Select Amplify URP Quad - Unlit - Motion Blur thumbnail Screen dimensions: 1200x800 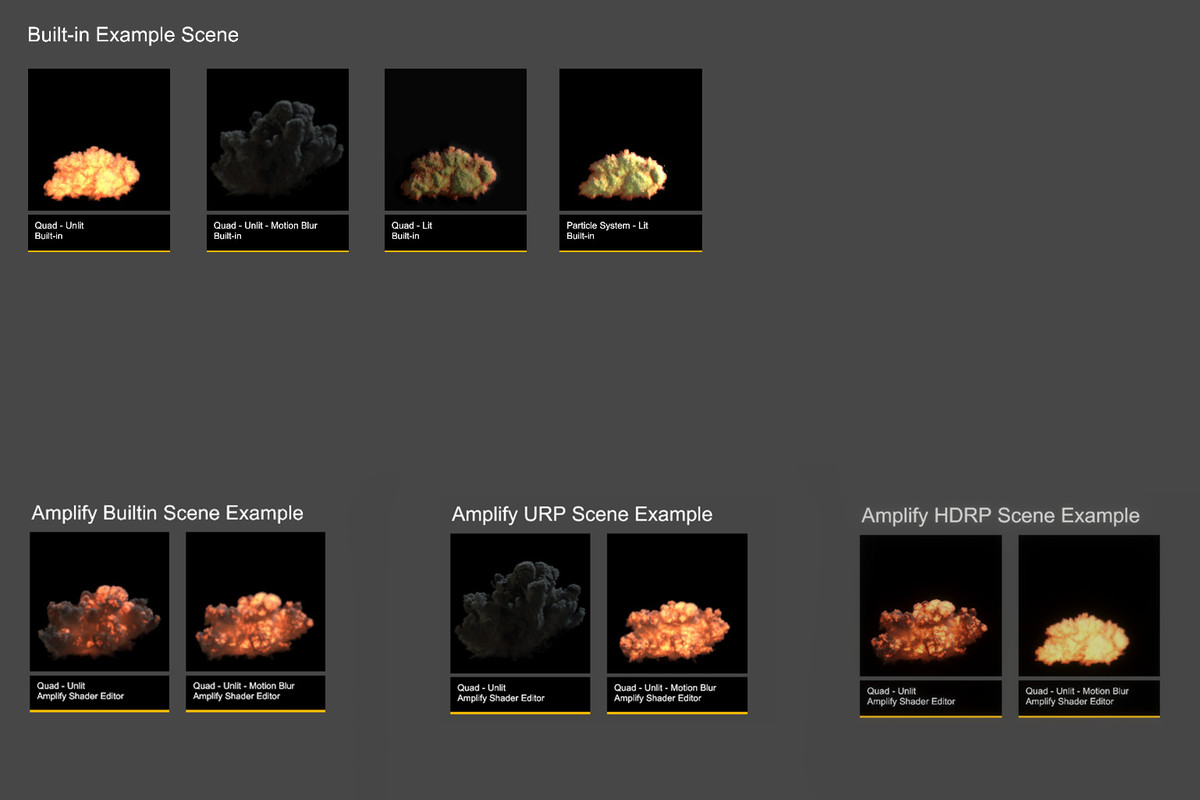point(677,603)
